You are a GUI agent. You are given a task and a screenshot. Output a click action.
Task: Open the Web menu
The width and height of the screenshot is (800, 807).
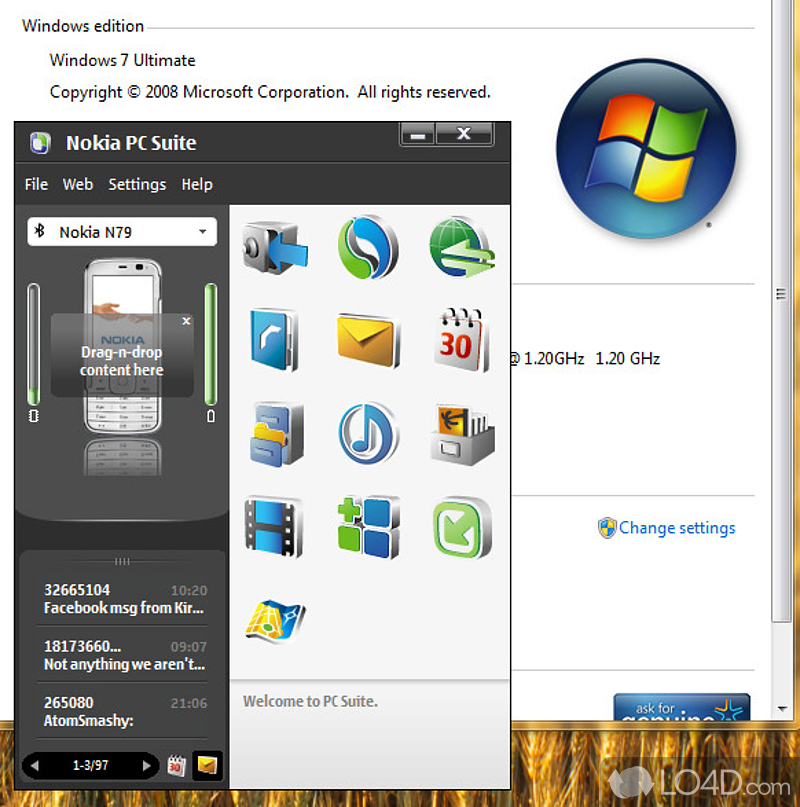tap(78, 184)
